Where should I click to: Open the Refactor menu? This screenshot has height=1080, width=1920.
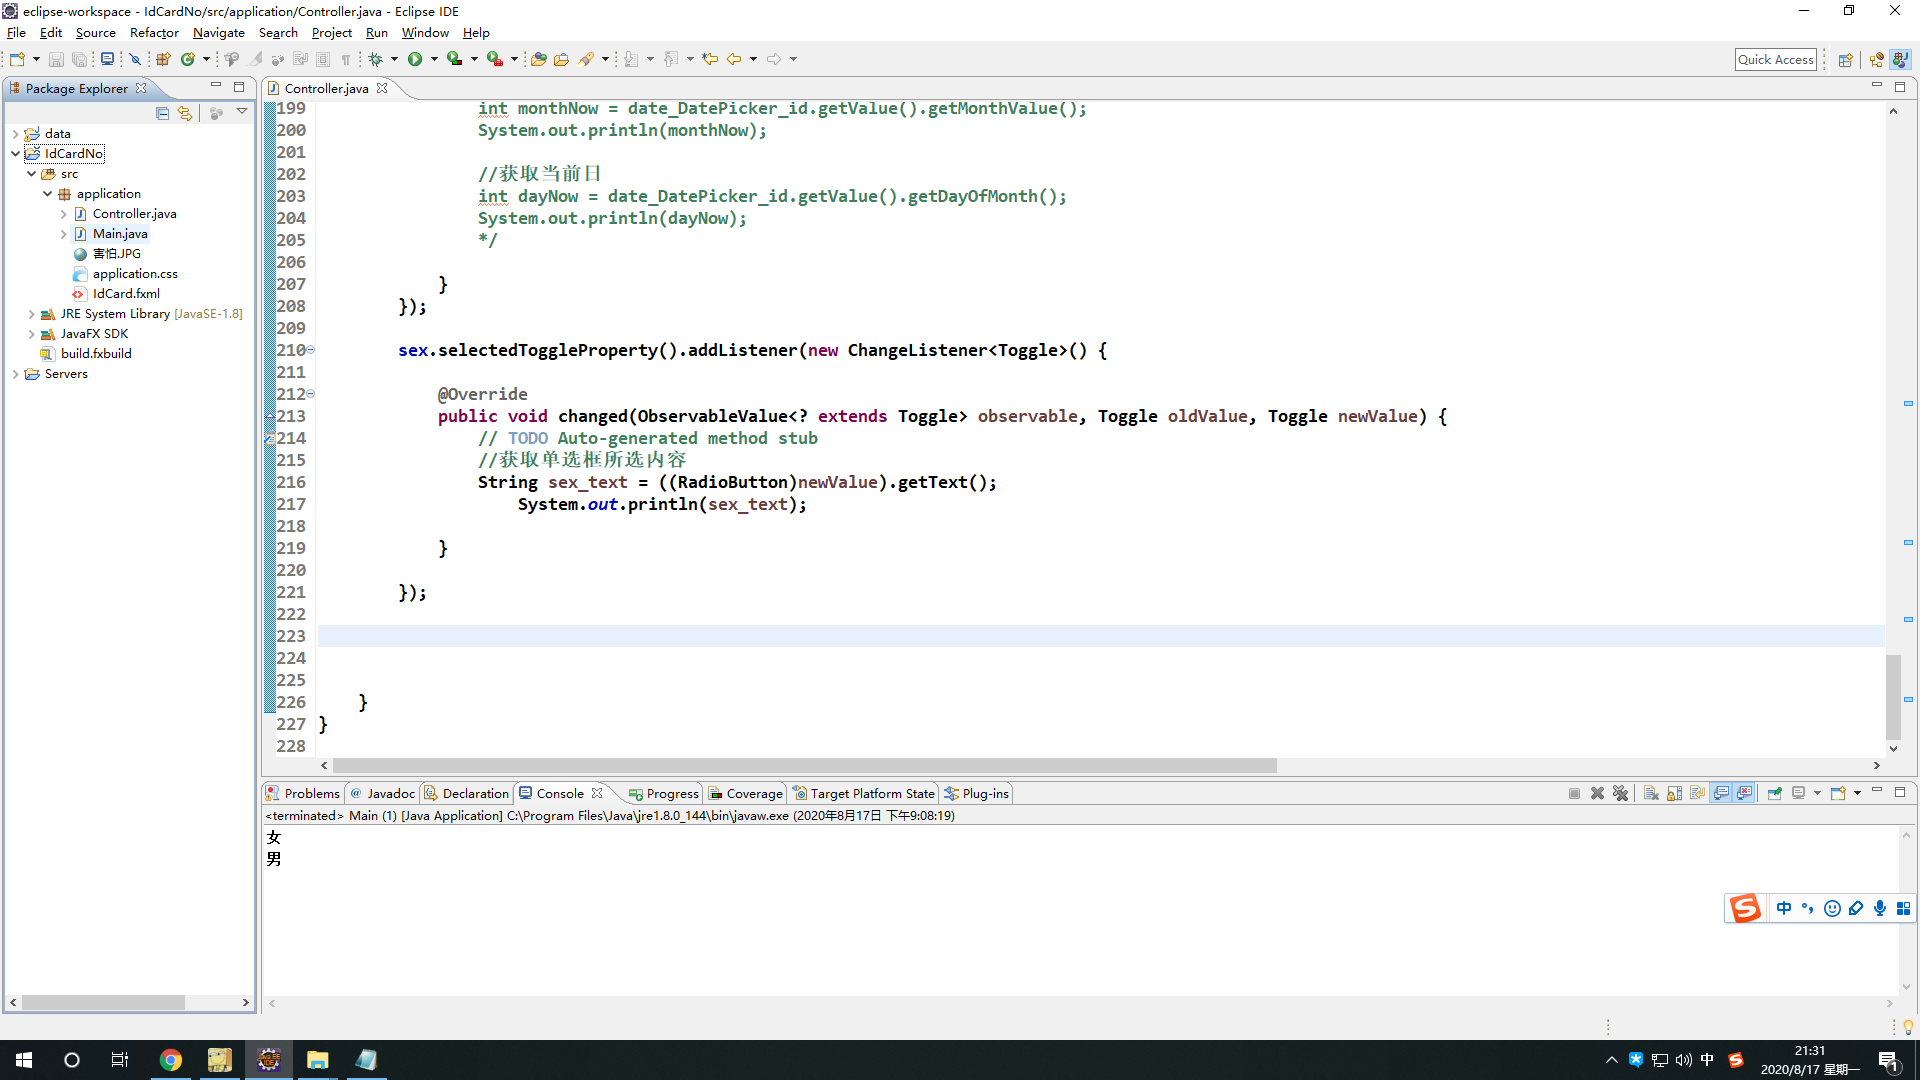[154, 32]
